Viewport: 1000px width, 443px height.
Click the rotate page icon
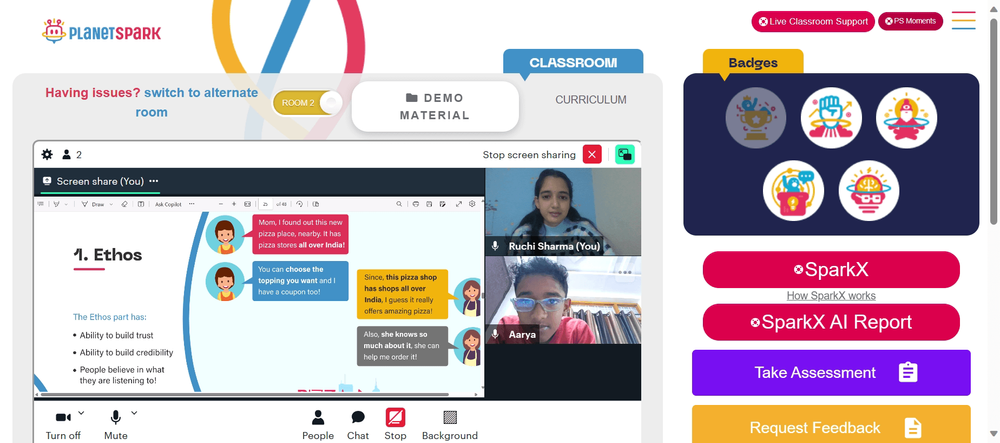tap(299, 204)
